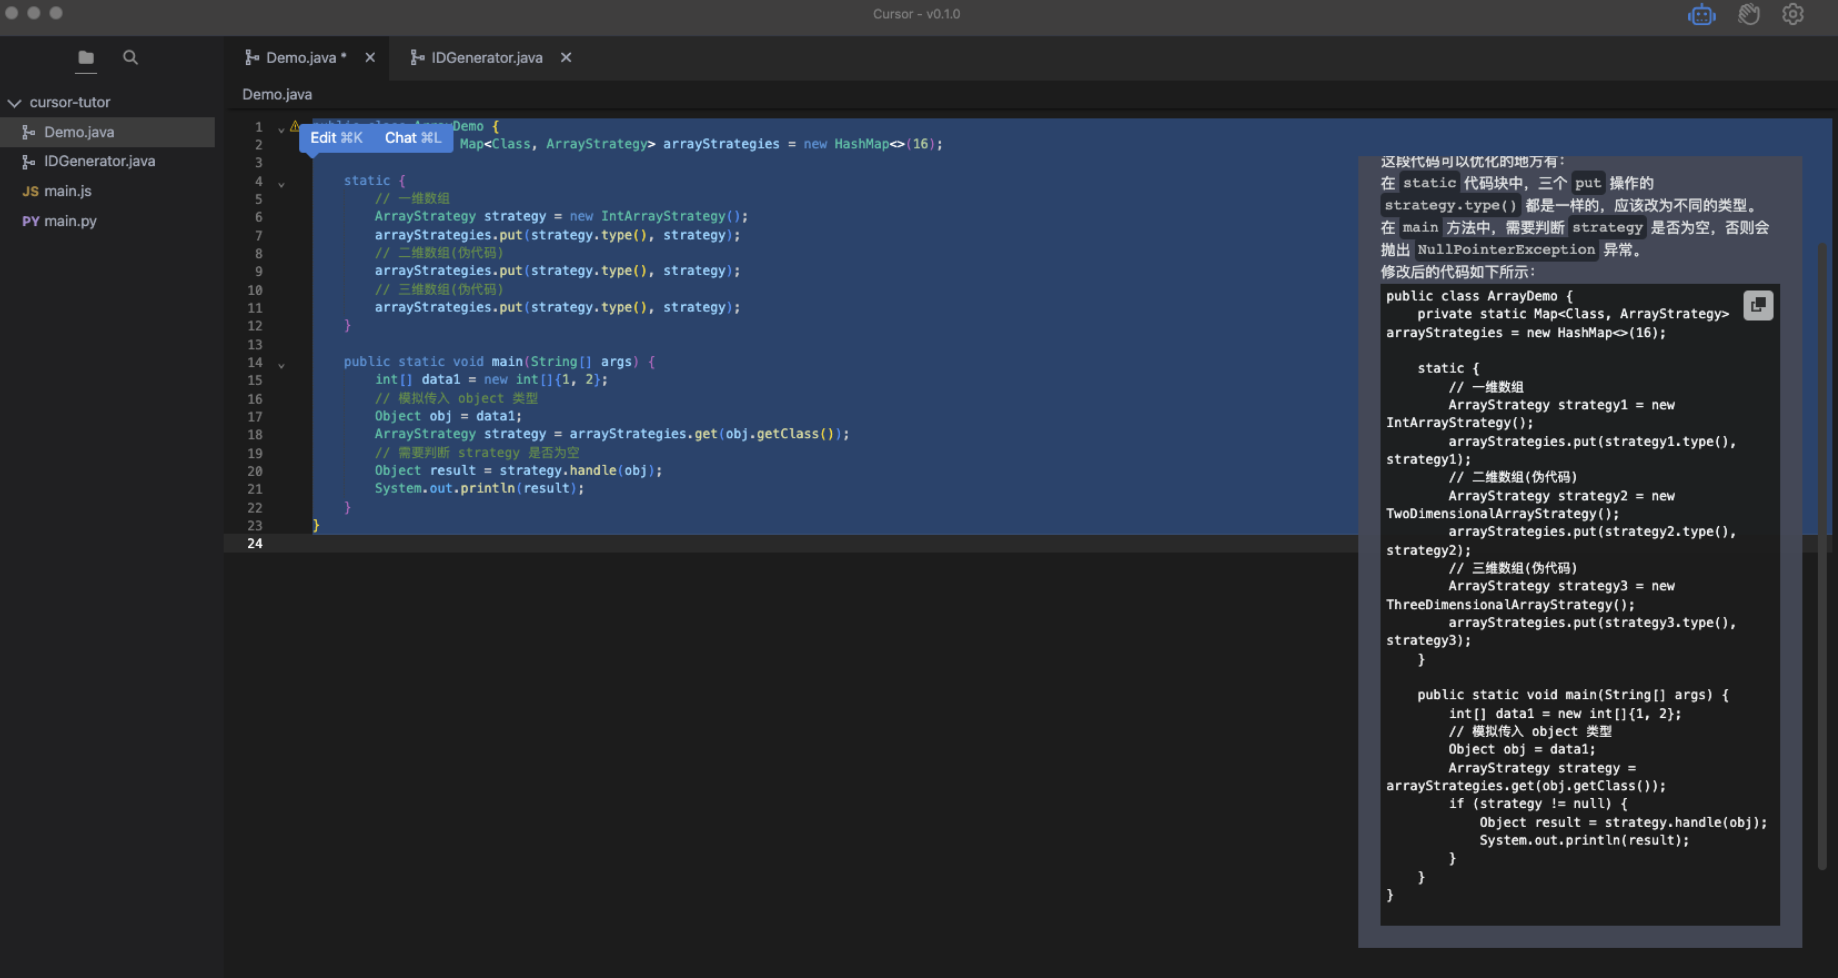
Task: Open Demo.java in the file tree
Action: pos(107,132)
